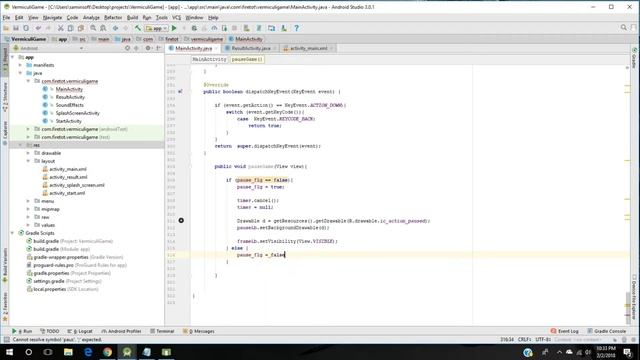Collapse the Gradle Scripts node
The image size is (640, 360).
(13, 233)
